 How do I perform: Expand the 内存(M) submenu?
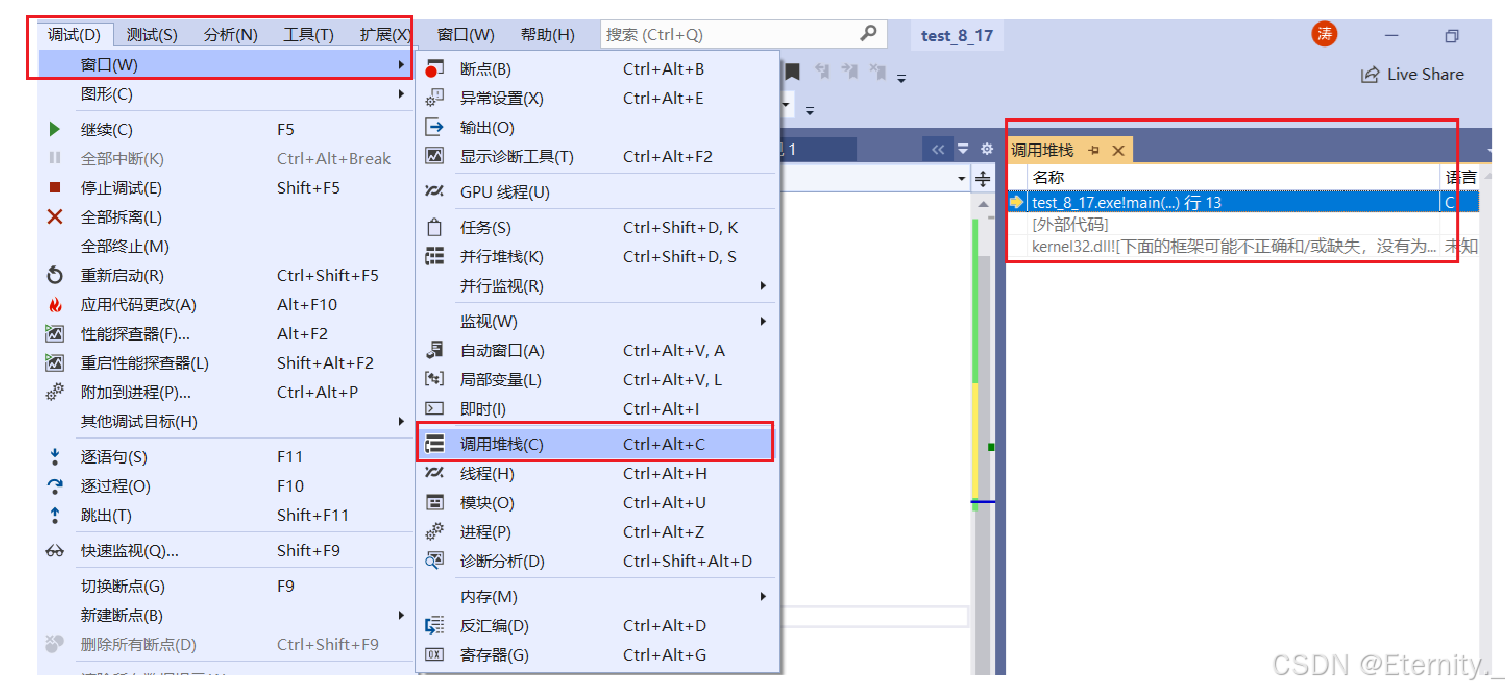[597, 596]
